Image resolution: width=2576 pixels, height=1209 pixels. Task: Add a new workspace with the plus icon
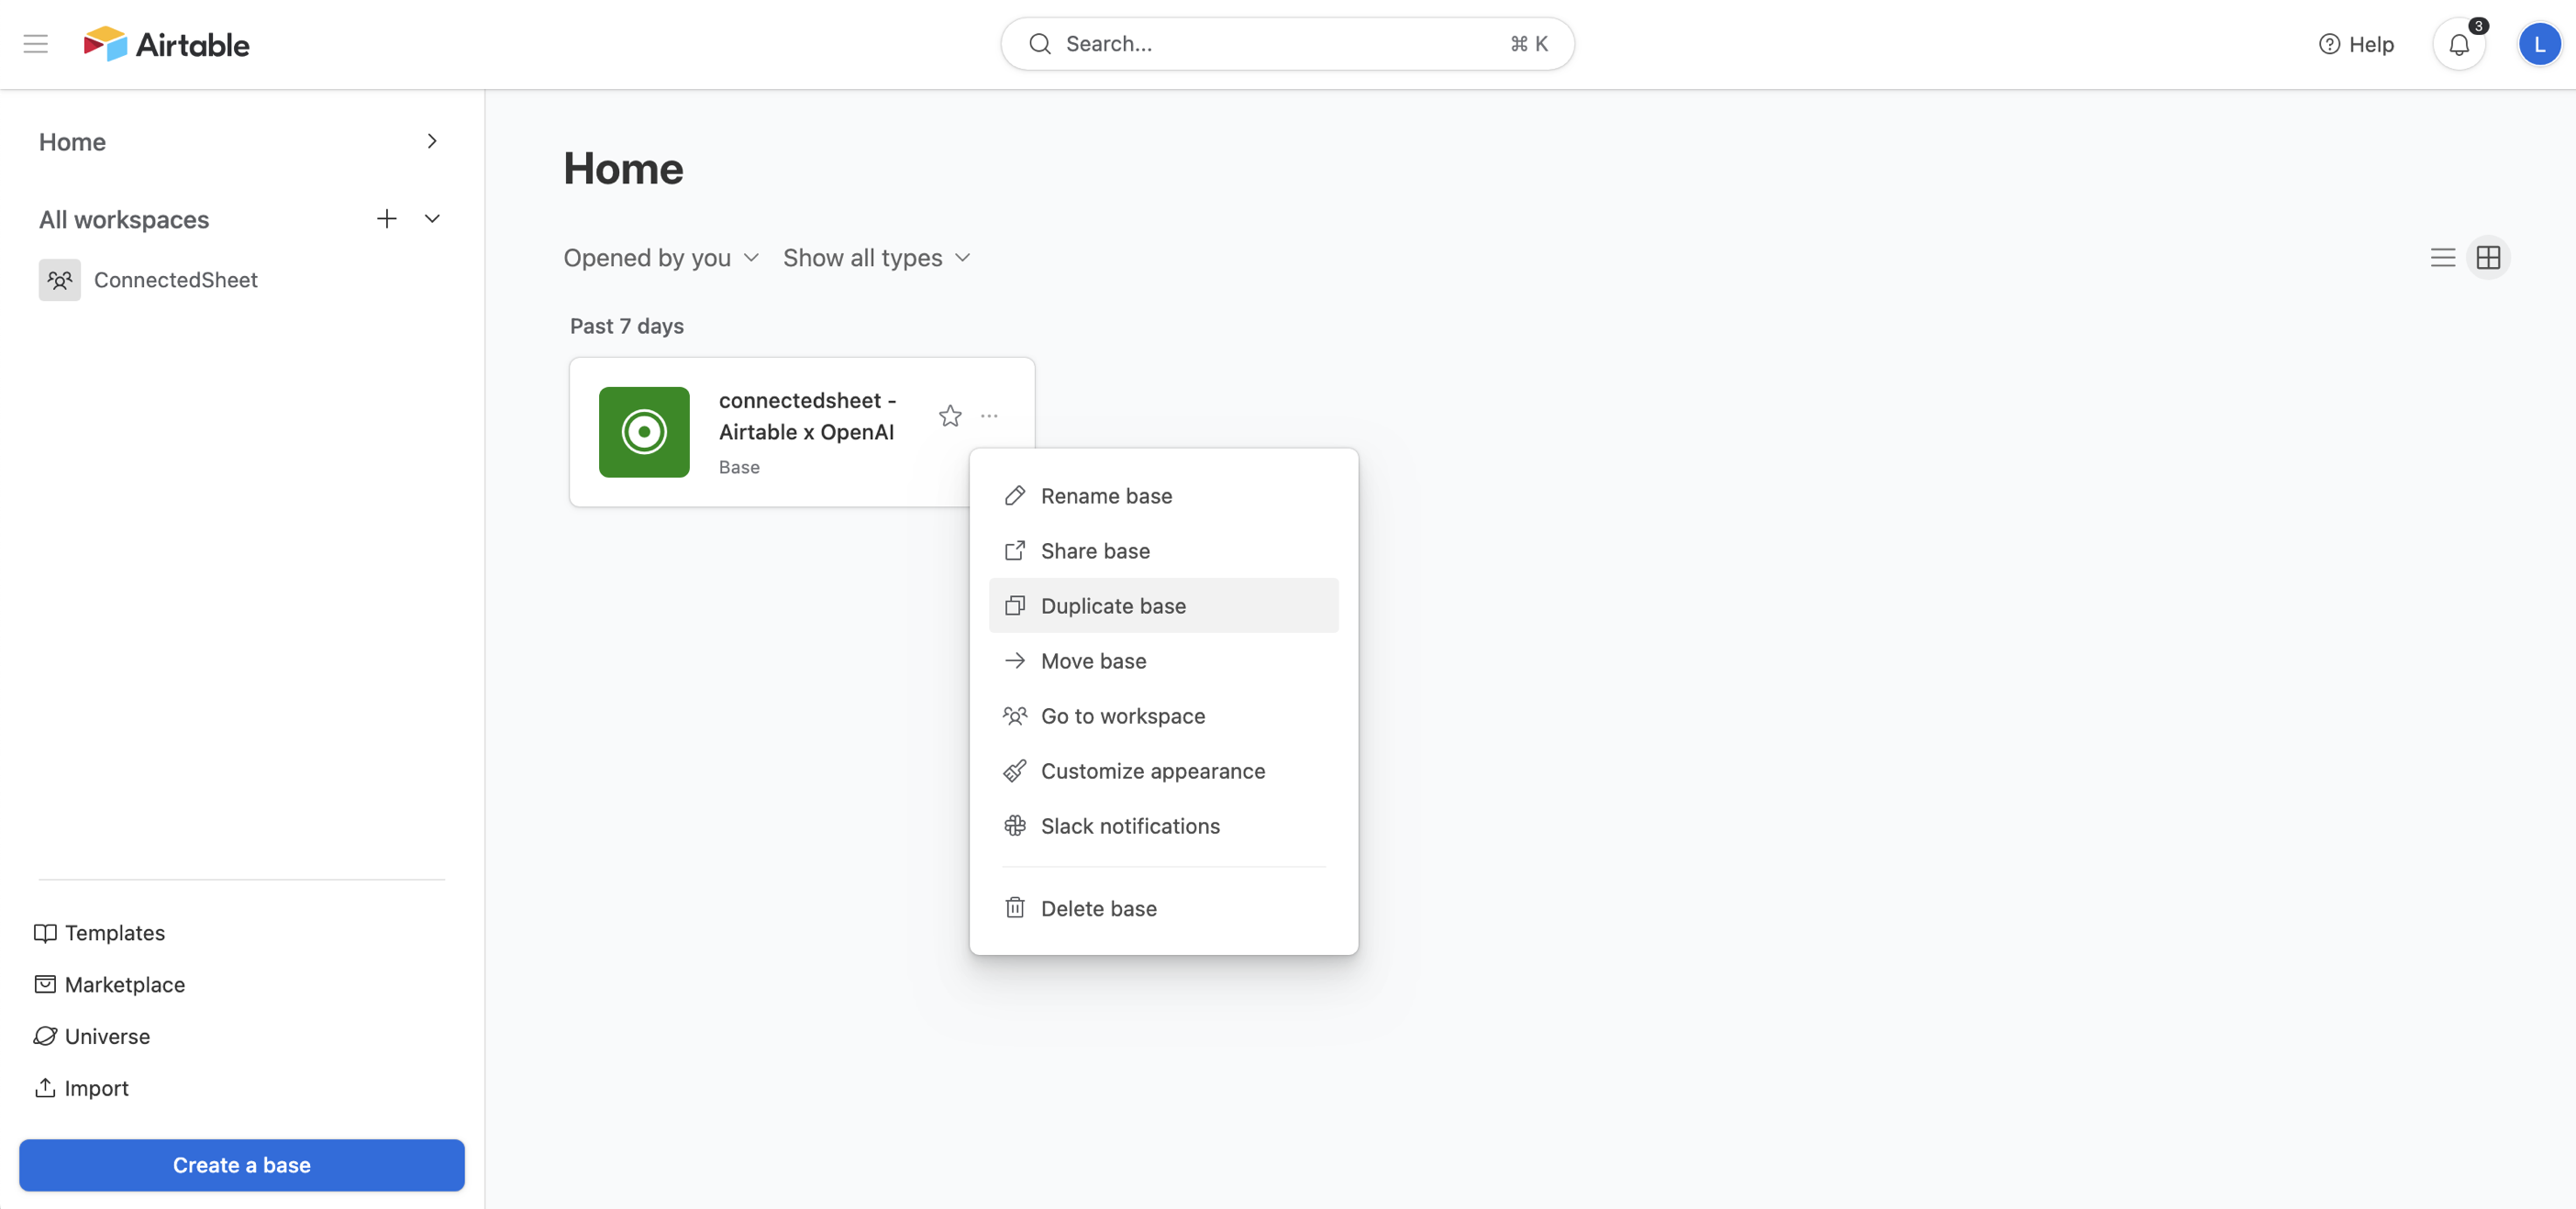[387, 218]
